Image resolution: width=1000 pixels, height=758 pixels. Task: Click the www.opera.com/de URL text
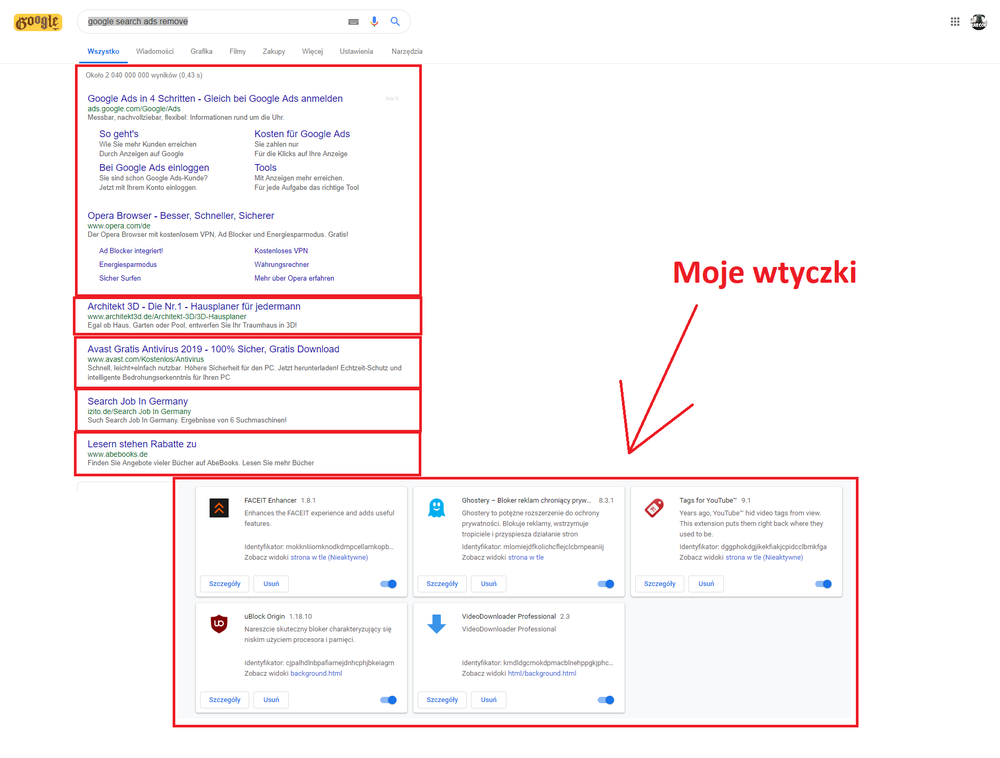119,226
